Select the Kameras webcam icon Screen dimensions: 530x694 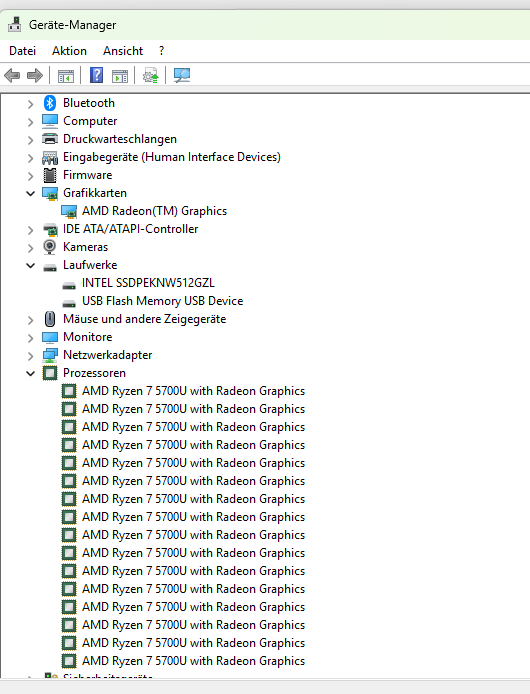coord(50,247)
